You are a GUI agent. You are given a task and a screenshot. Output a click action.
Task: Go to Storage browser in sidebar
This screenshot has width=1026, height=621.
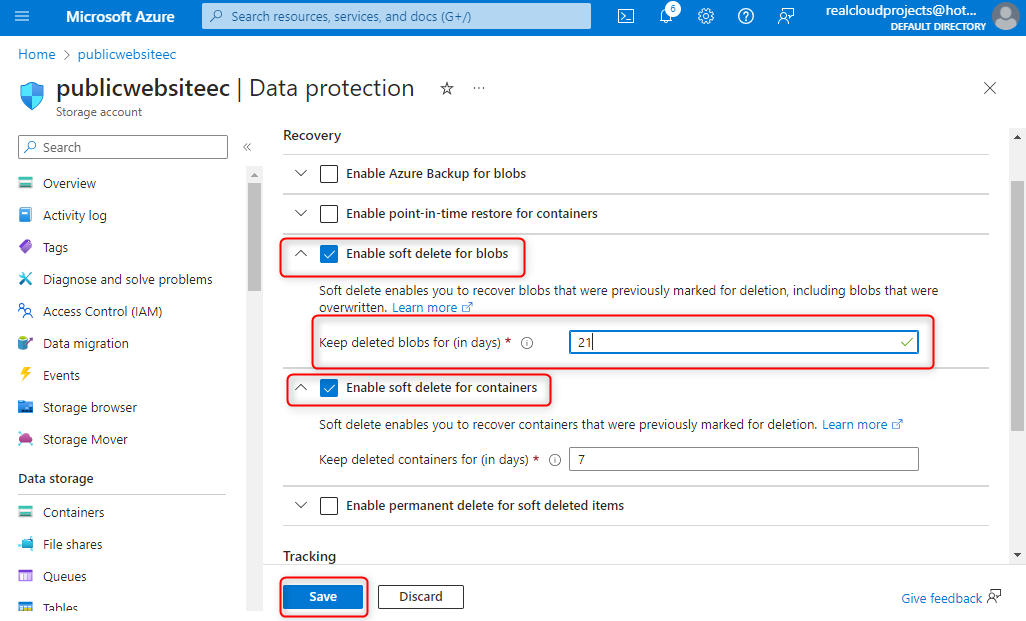[x=90, y=407]
